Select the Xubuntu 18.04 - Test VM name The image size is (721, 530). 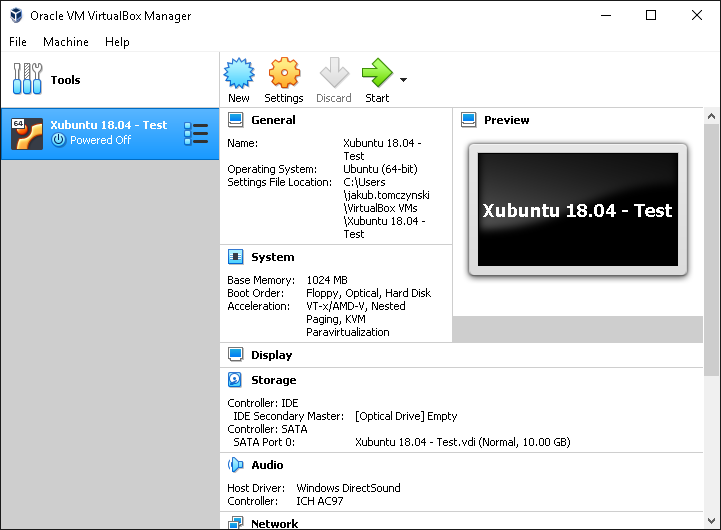click(109, 125)
